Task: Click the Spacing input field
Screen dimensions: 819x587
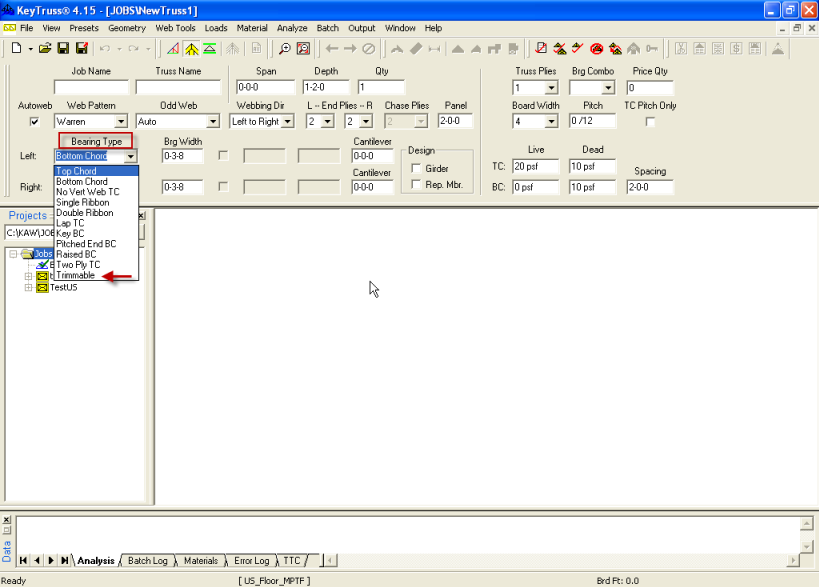Action: [x=650, y=187]
